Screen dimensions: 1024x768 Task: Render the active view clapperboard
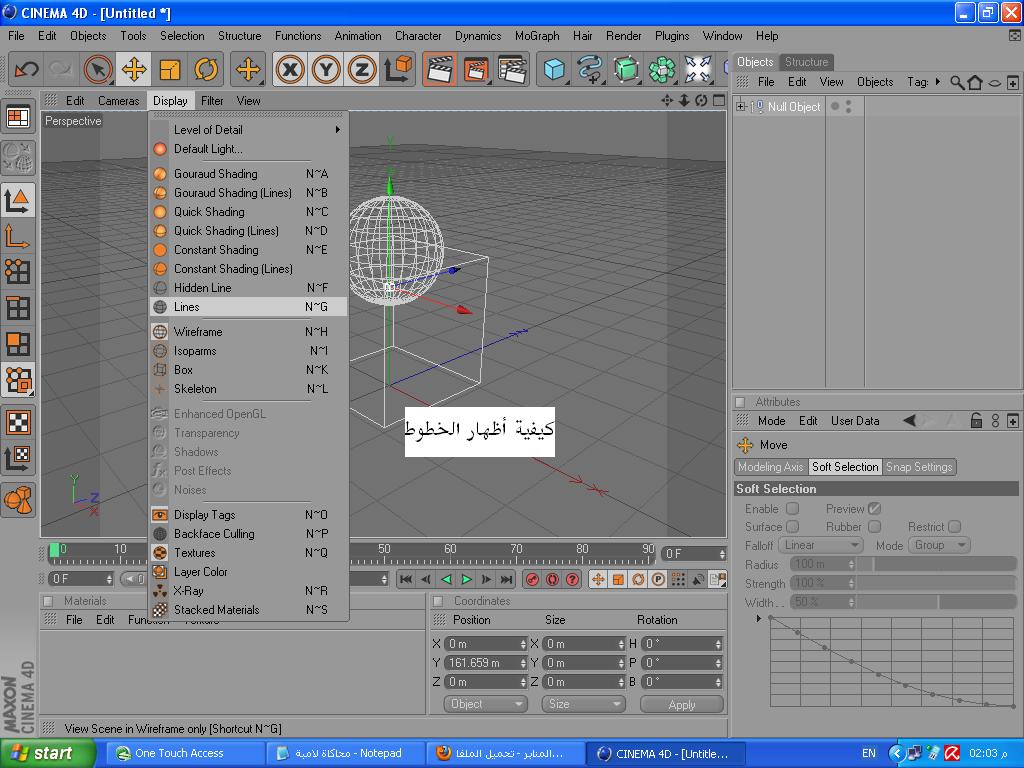[440, 69]
